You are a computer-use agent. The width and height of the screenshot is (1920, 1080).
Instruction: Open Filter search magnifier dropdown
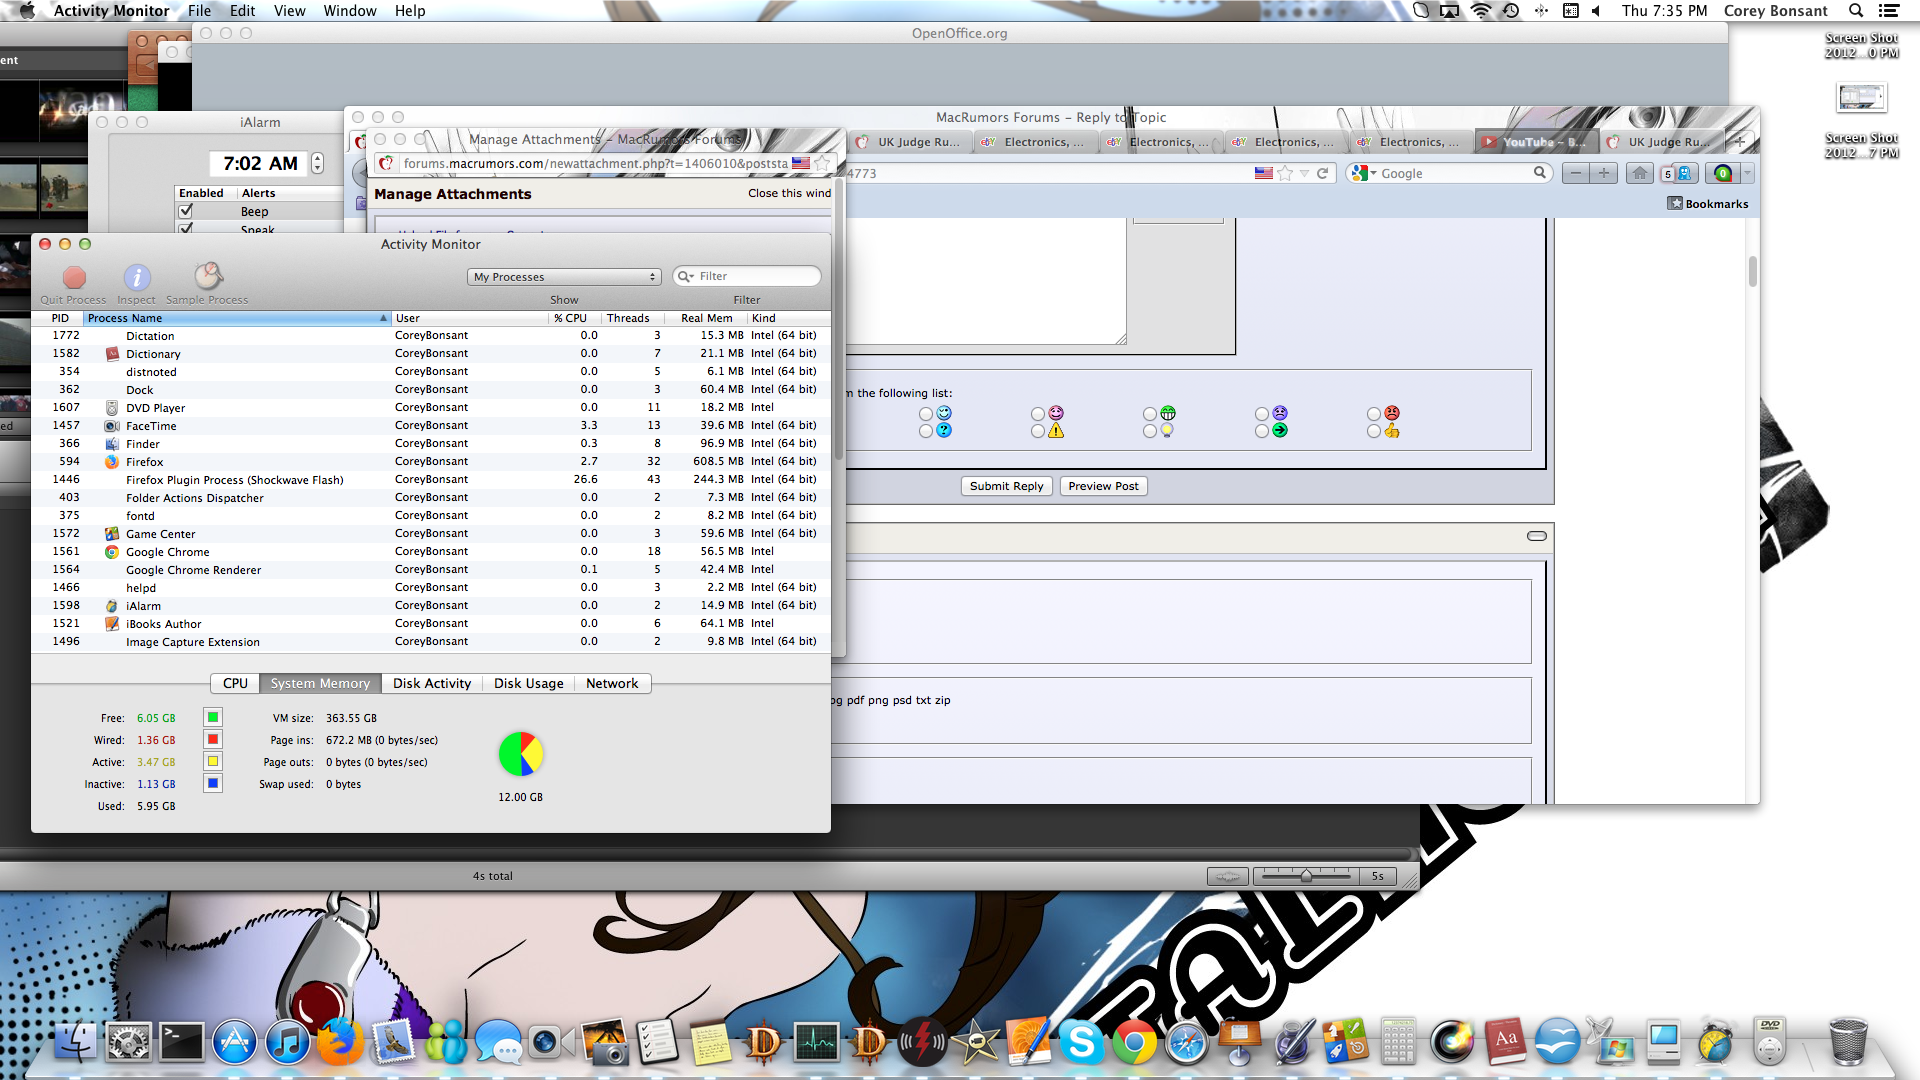pos(685,276)
